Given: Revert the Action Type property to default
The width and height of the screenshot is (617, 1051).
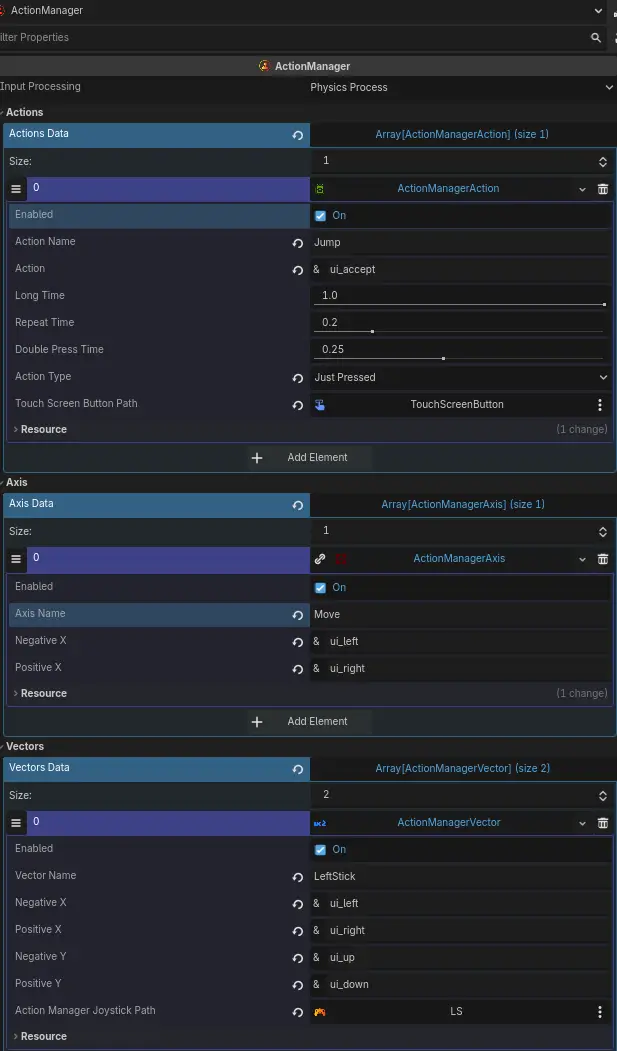Looking at the screenshot, I should (x=297, y=377).
